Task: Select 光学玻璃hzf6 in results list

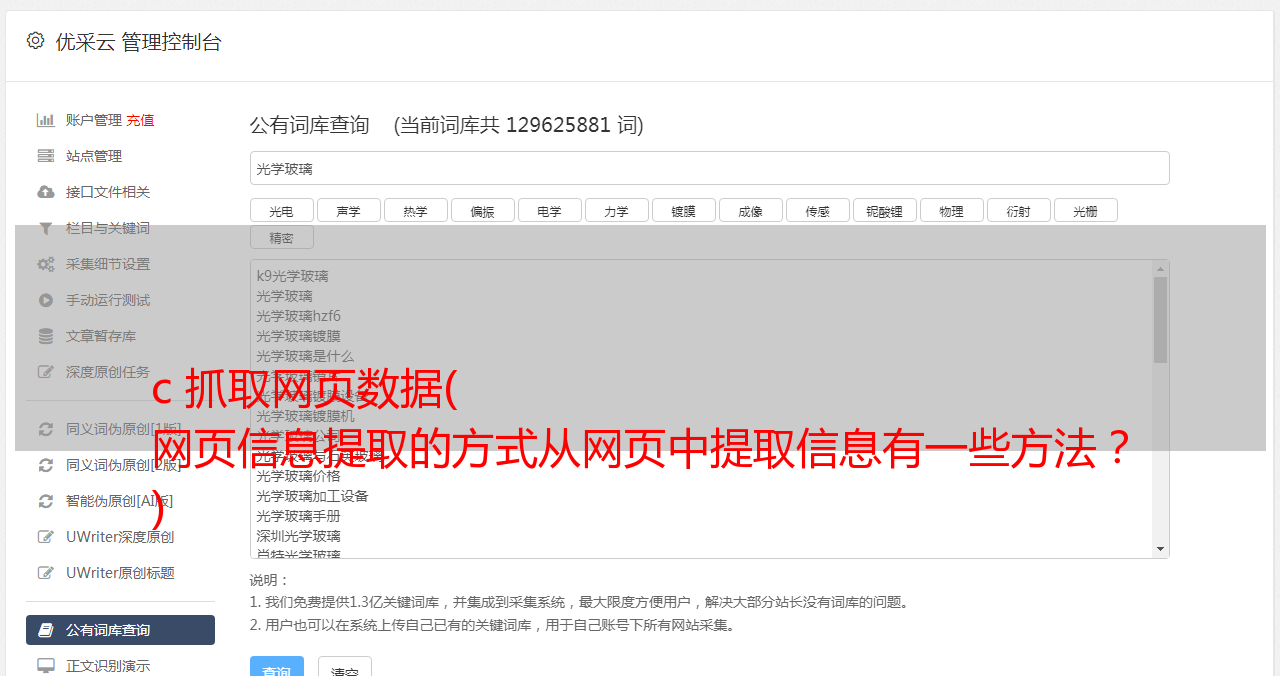Action: tap(298, 316)
